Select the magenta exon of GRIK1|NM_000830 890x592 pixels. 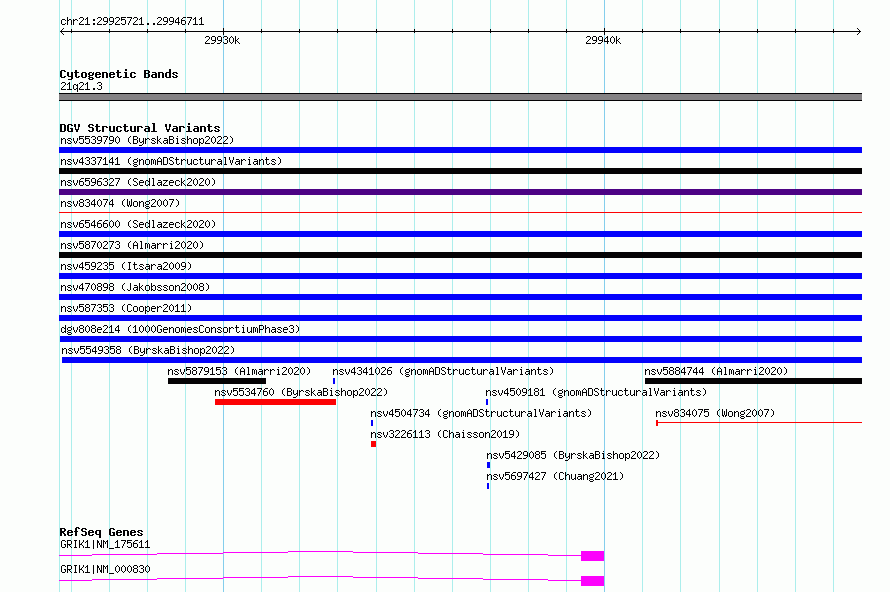tap(592, 581)
